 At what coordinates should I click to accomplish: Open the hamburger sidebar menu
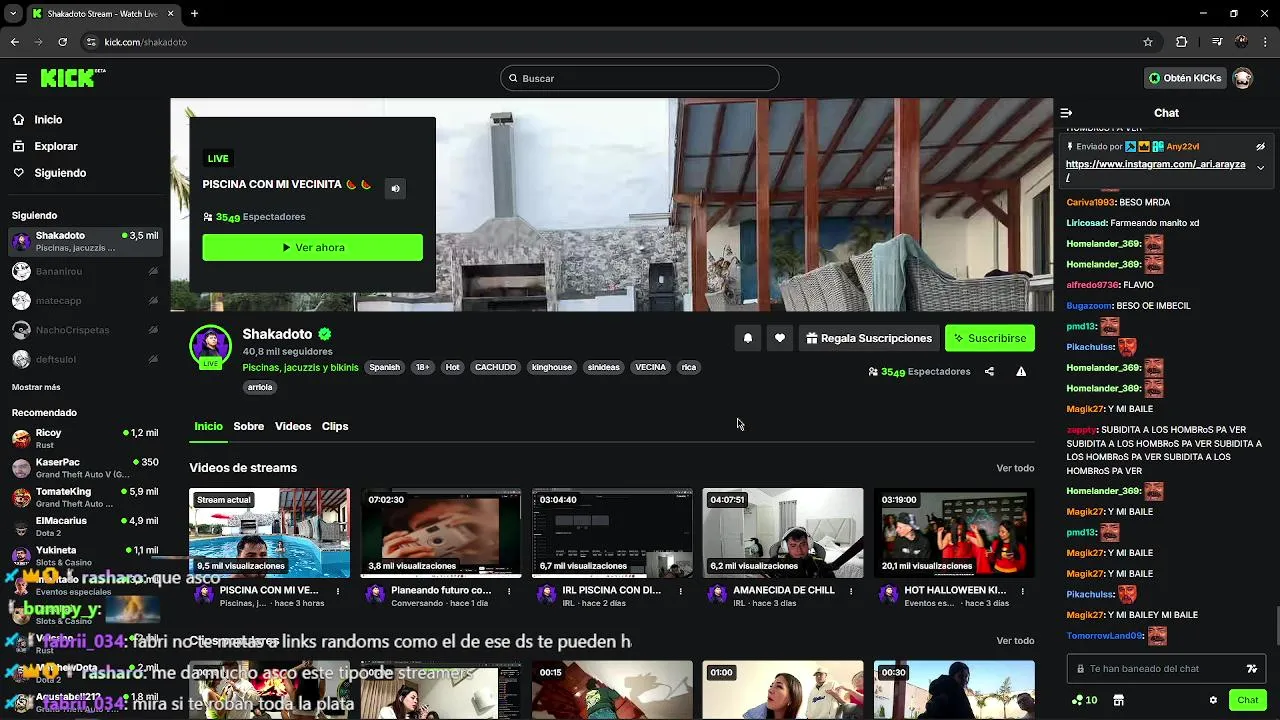[21, 78]
